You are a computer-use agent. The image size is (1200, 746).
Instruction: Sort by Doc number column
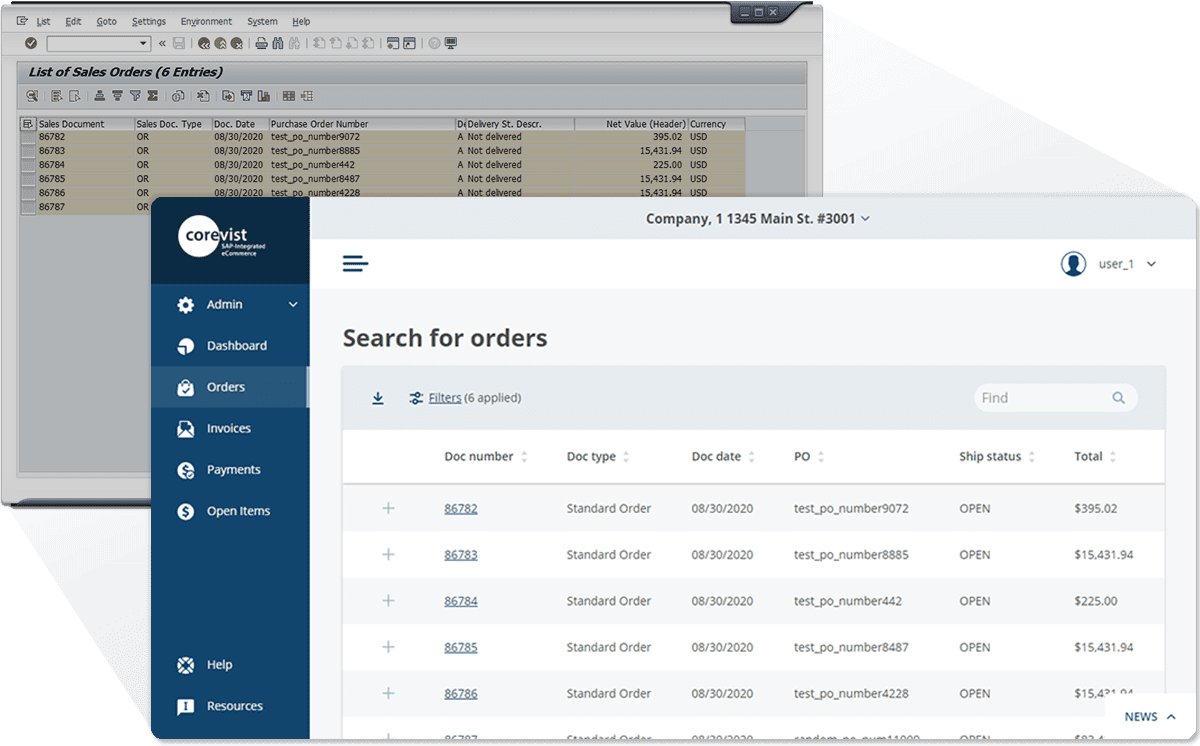click(486, 456)
